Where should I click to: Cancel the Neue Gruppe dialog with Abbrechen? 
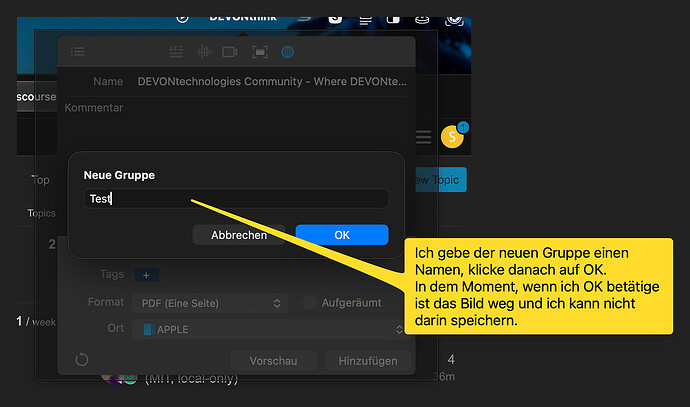point(239,235)
